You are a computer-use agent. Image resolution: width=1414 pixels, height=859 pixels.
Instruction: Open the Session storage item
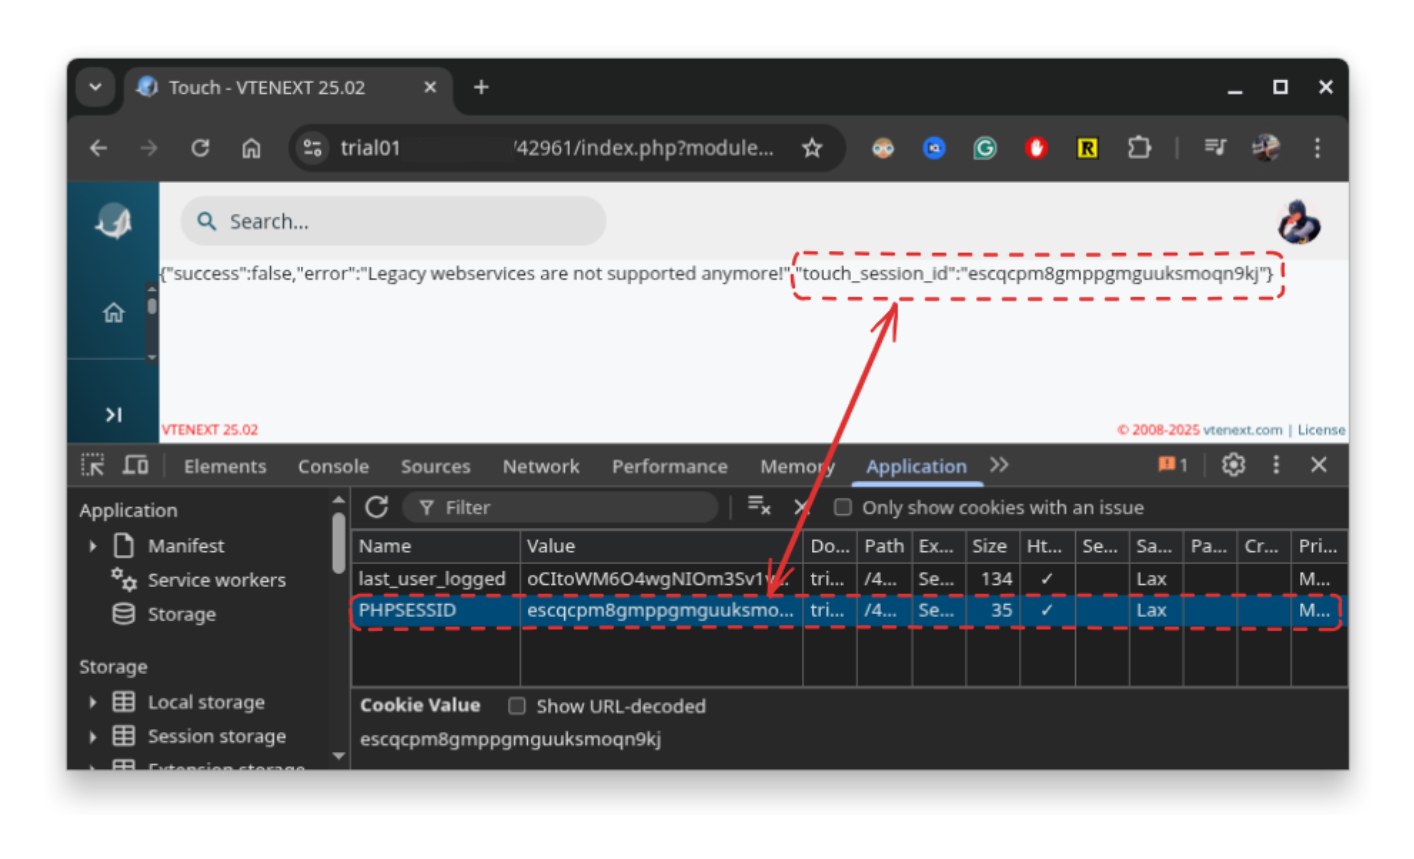pos(216,736)
